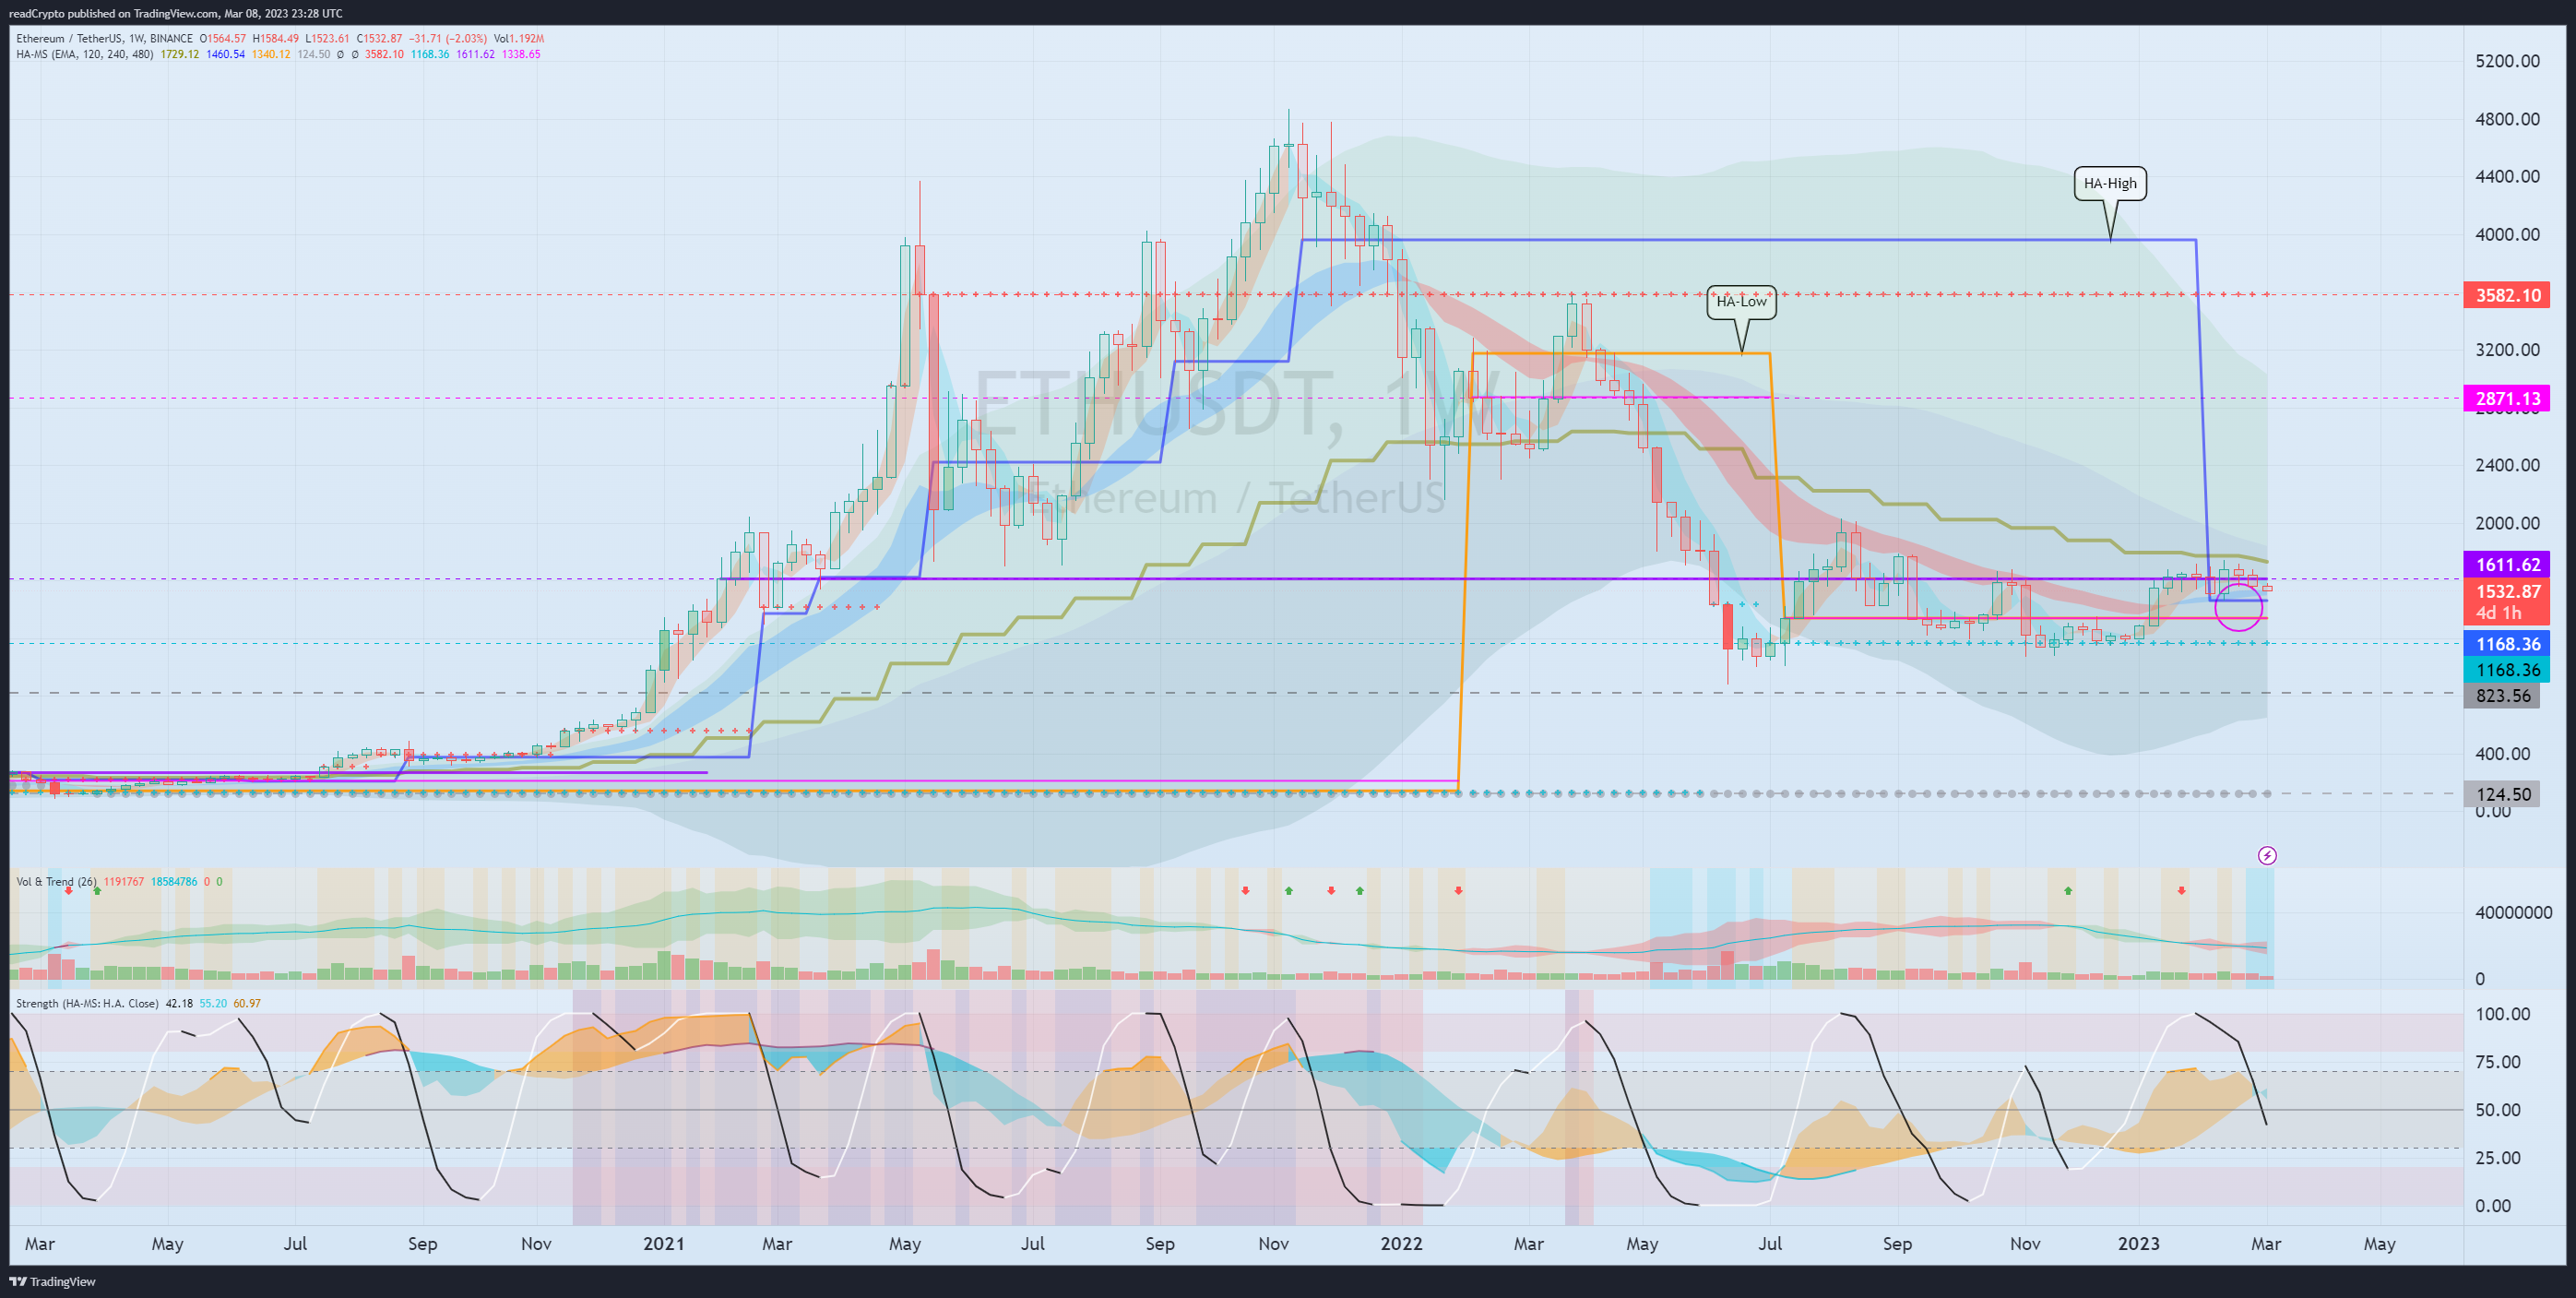Click the 4d 1h countdown label
This screenshot has width=2576, height=1298.
pyautogui.click(x=2498, y=613)
